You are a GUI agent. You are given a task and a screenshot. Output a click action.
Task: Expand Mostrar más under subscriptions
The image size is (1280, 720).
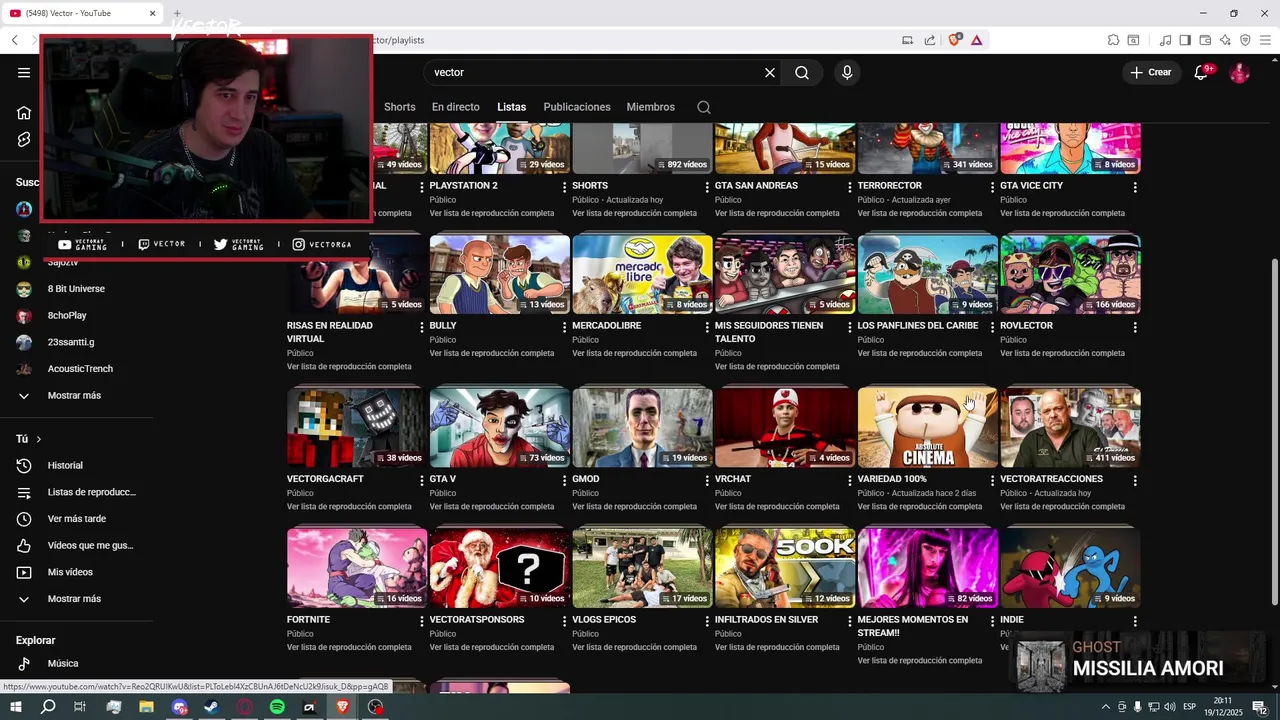click(76, 396)
